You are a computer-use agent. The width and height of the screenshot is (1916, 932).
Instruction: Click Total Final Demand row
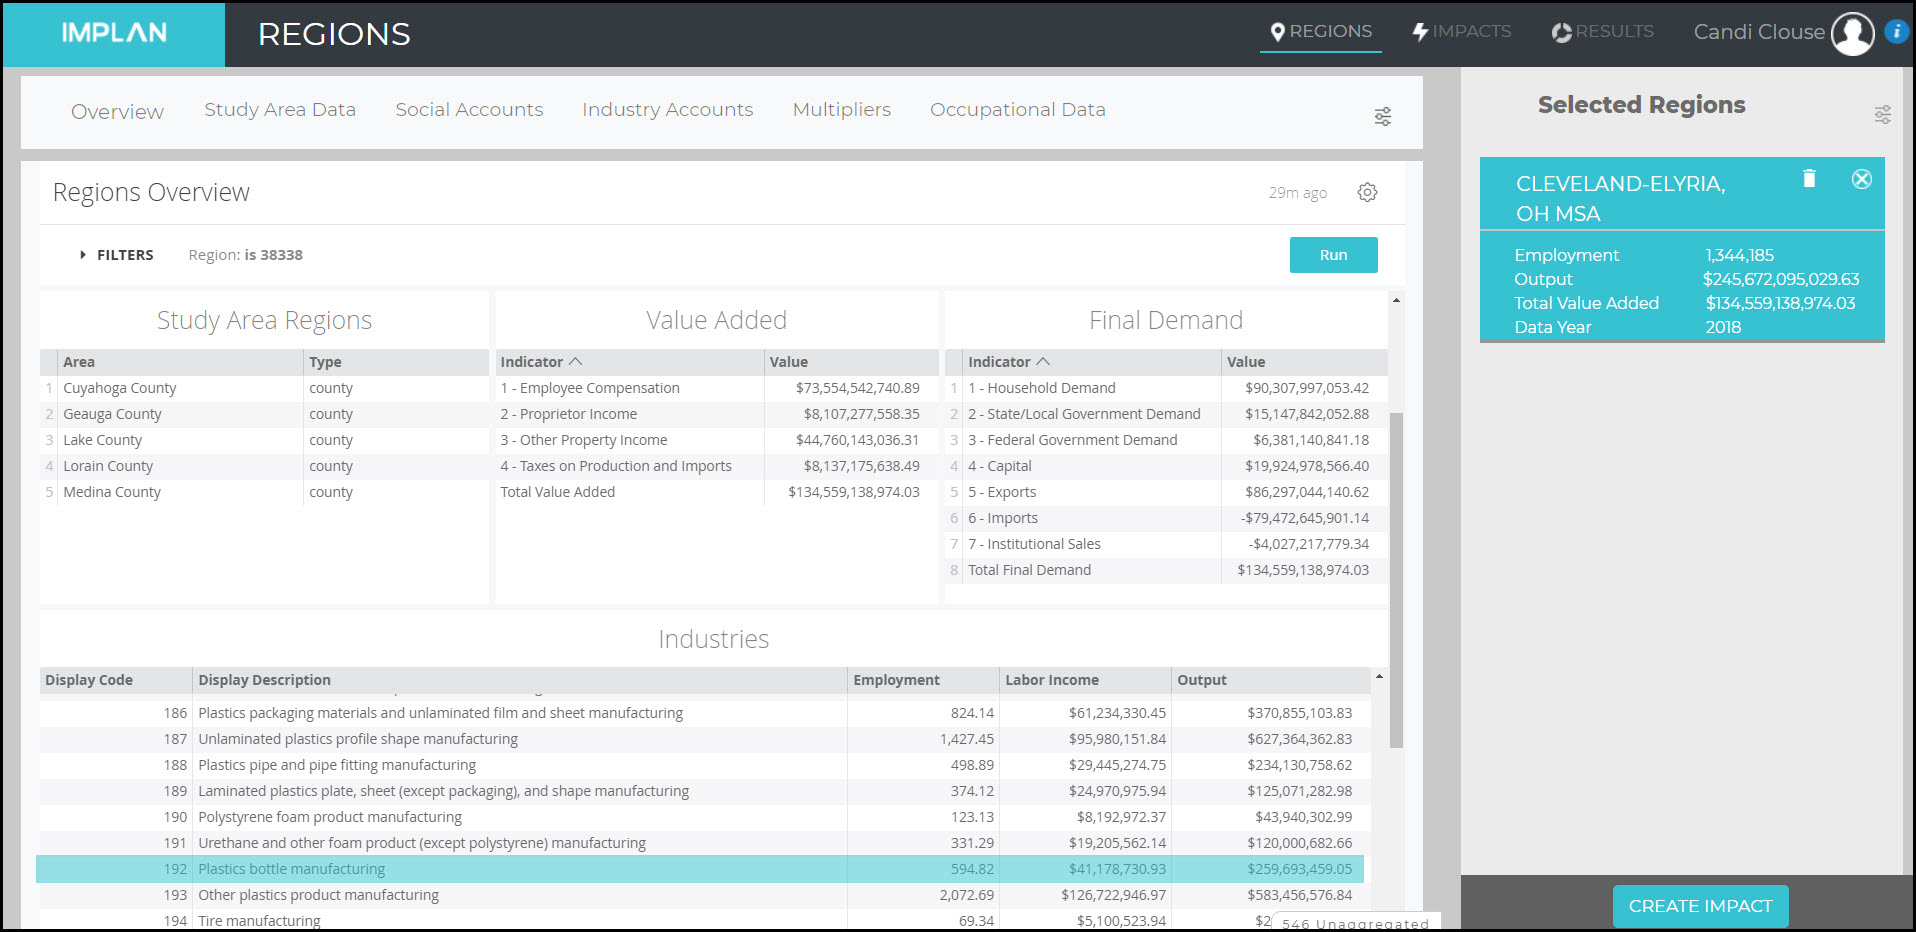pos(1166,570)
